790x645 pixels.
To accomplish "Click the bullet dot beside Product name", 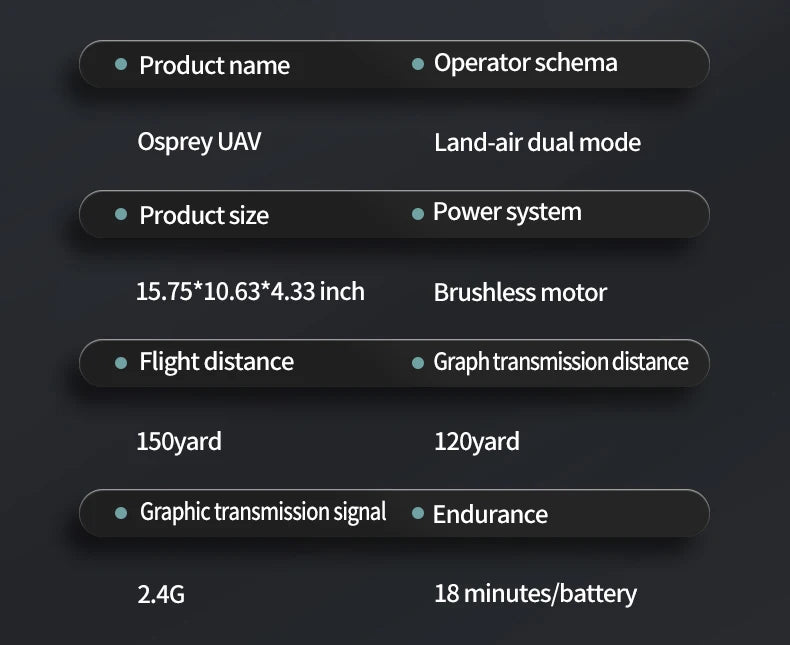I will [x=121, y=64].
